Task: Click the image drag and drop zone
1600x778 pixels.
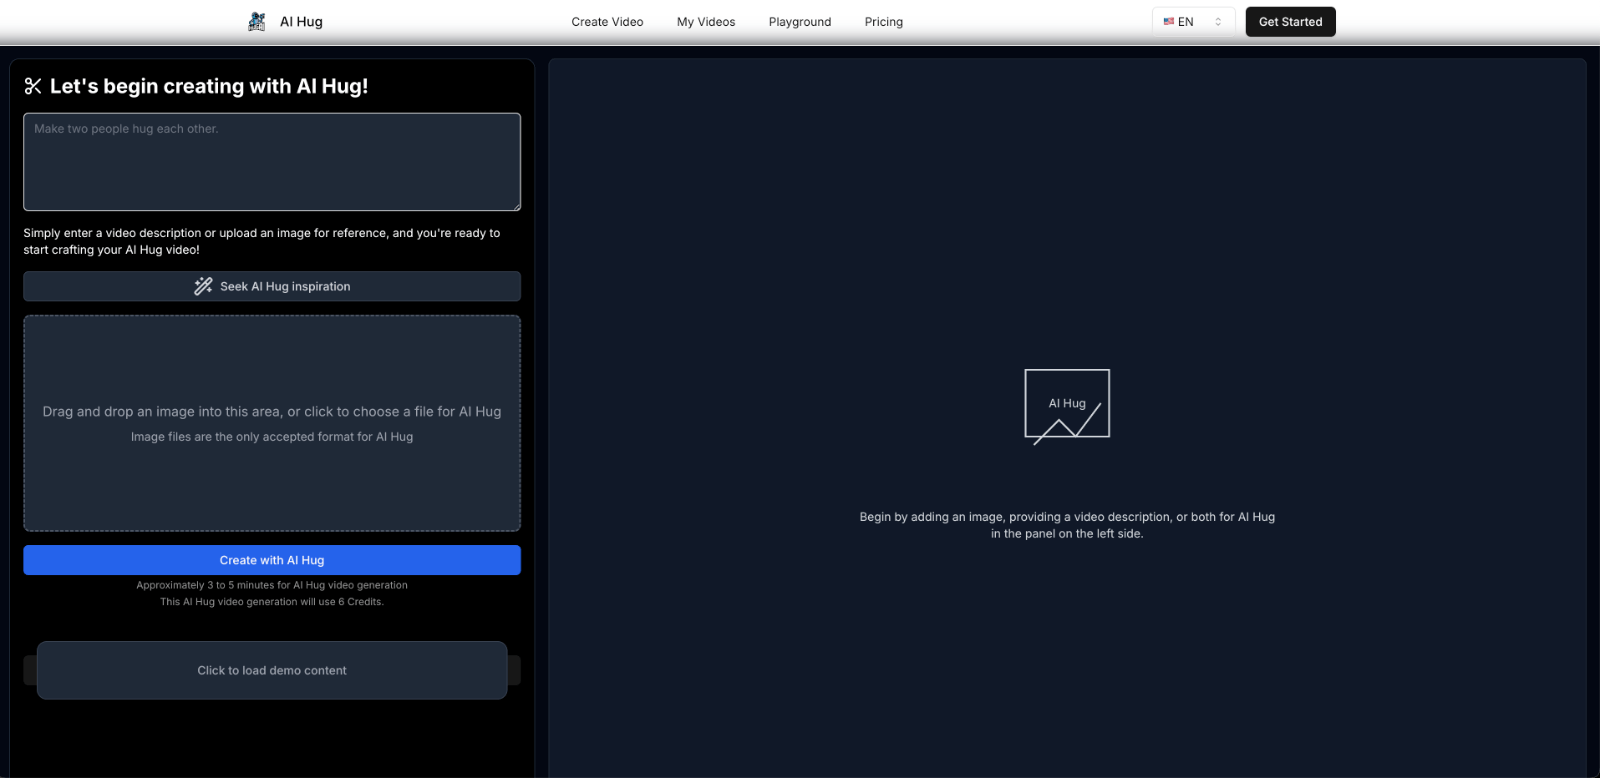Action: (x=272, y=423)
